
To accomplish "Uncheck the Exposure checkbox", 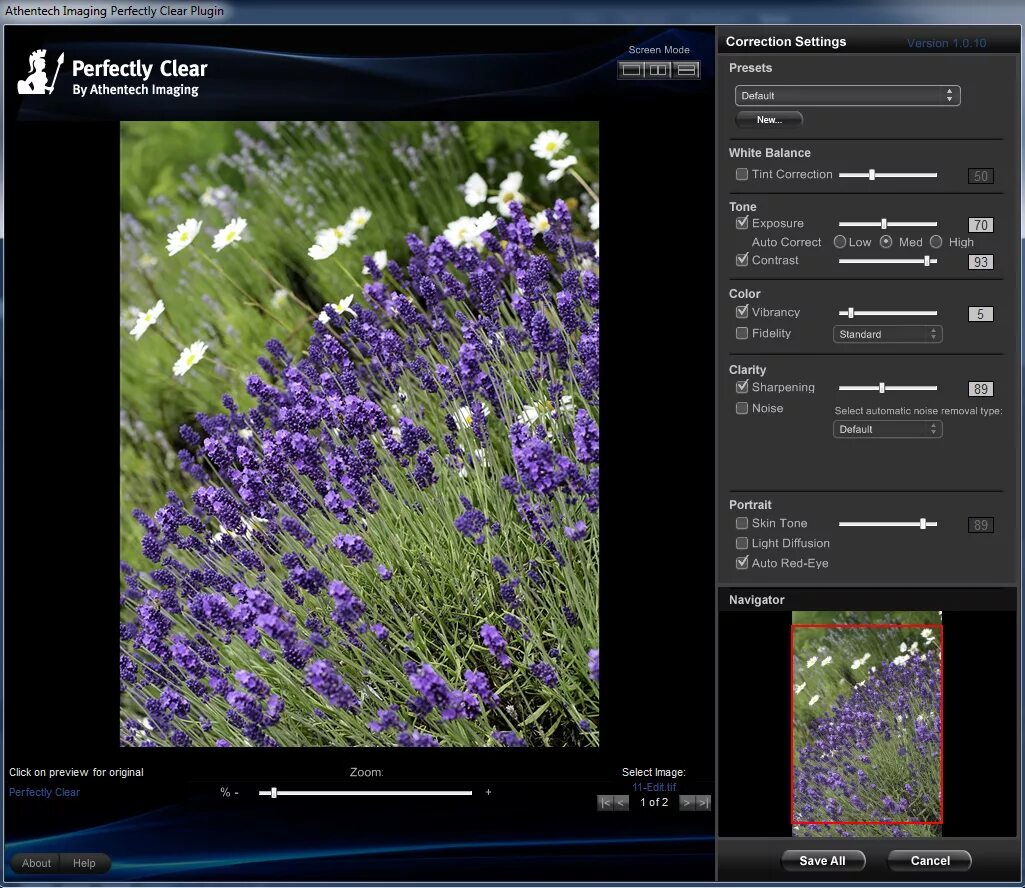I will point(741,223).
